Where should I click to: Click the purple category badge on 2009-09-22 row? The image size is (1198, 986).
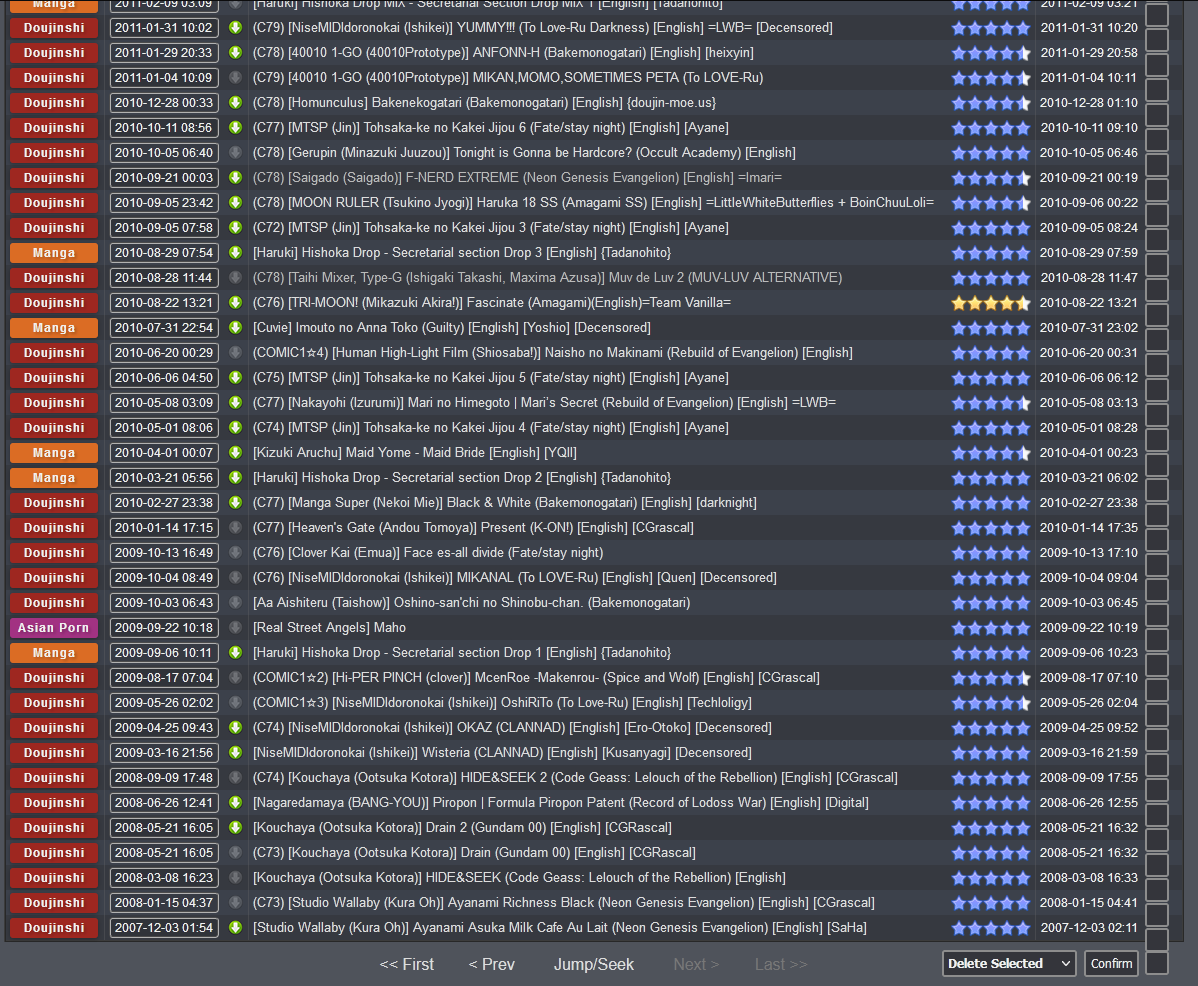(53, 628)
